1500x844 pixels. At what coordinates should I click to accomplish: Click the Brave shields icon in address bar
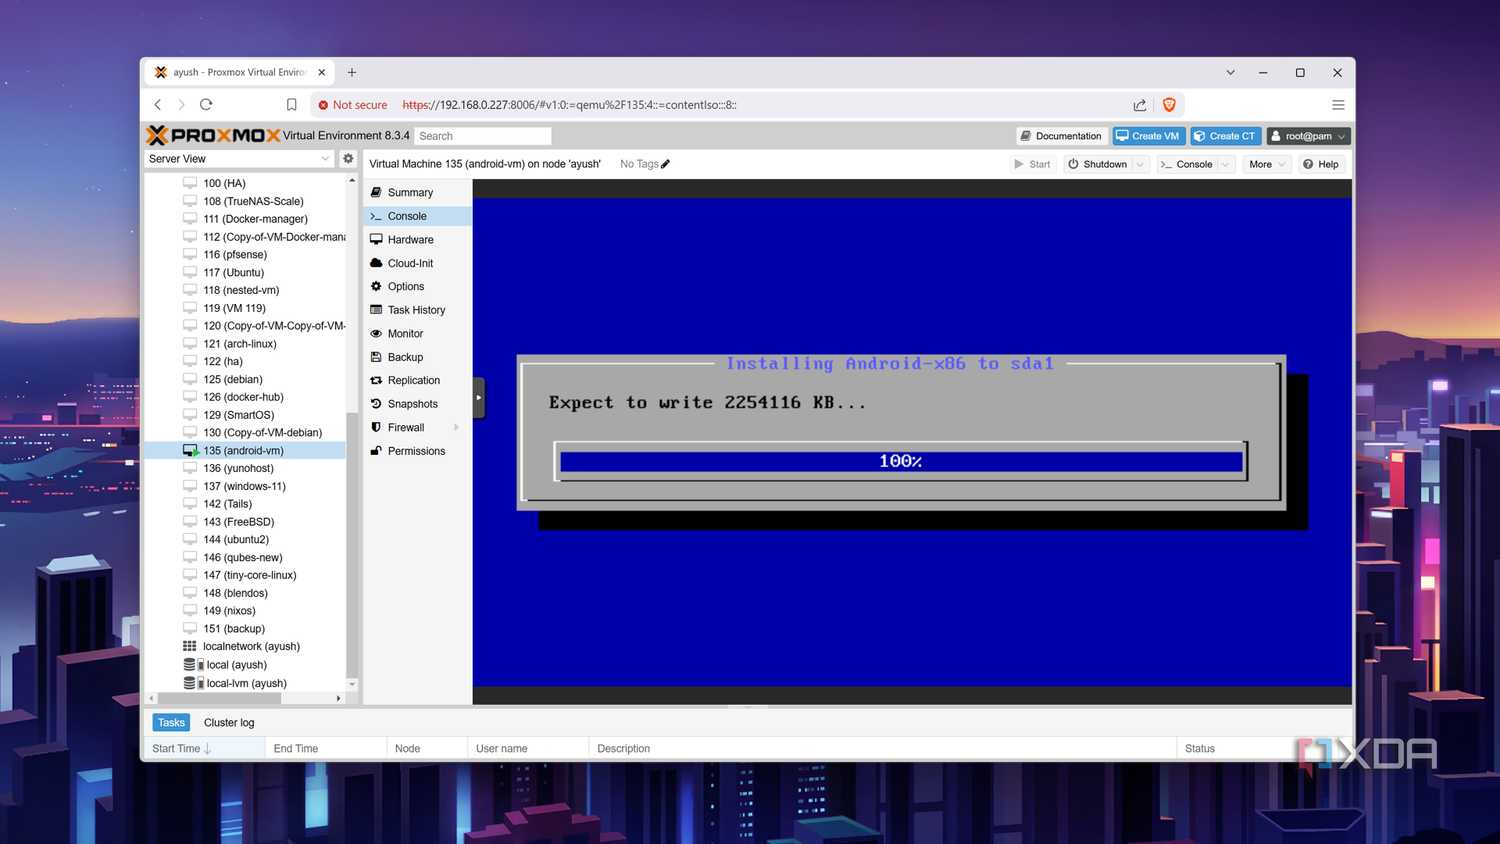point(1169,104)
